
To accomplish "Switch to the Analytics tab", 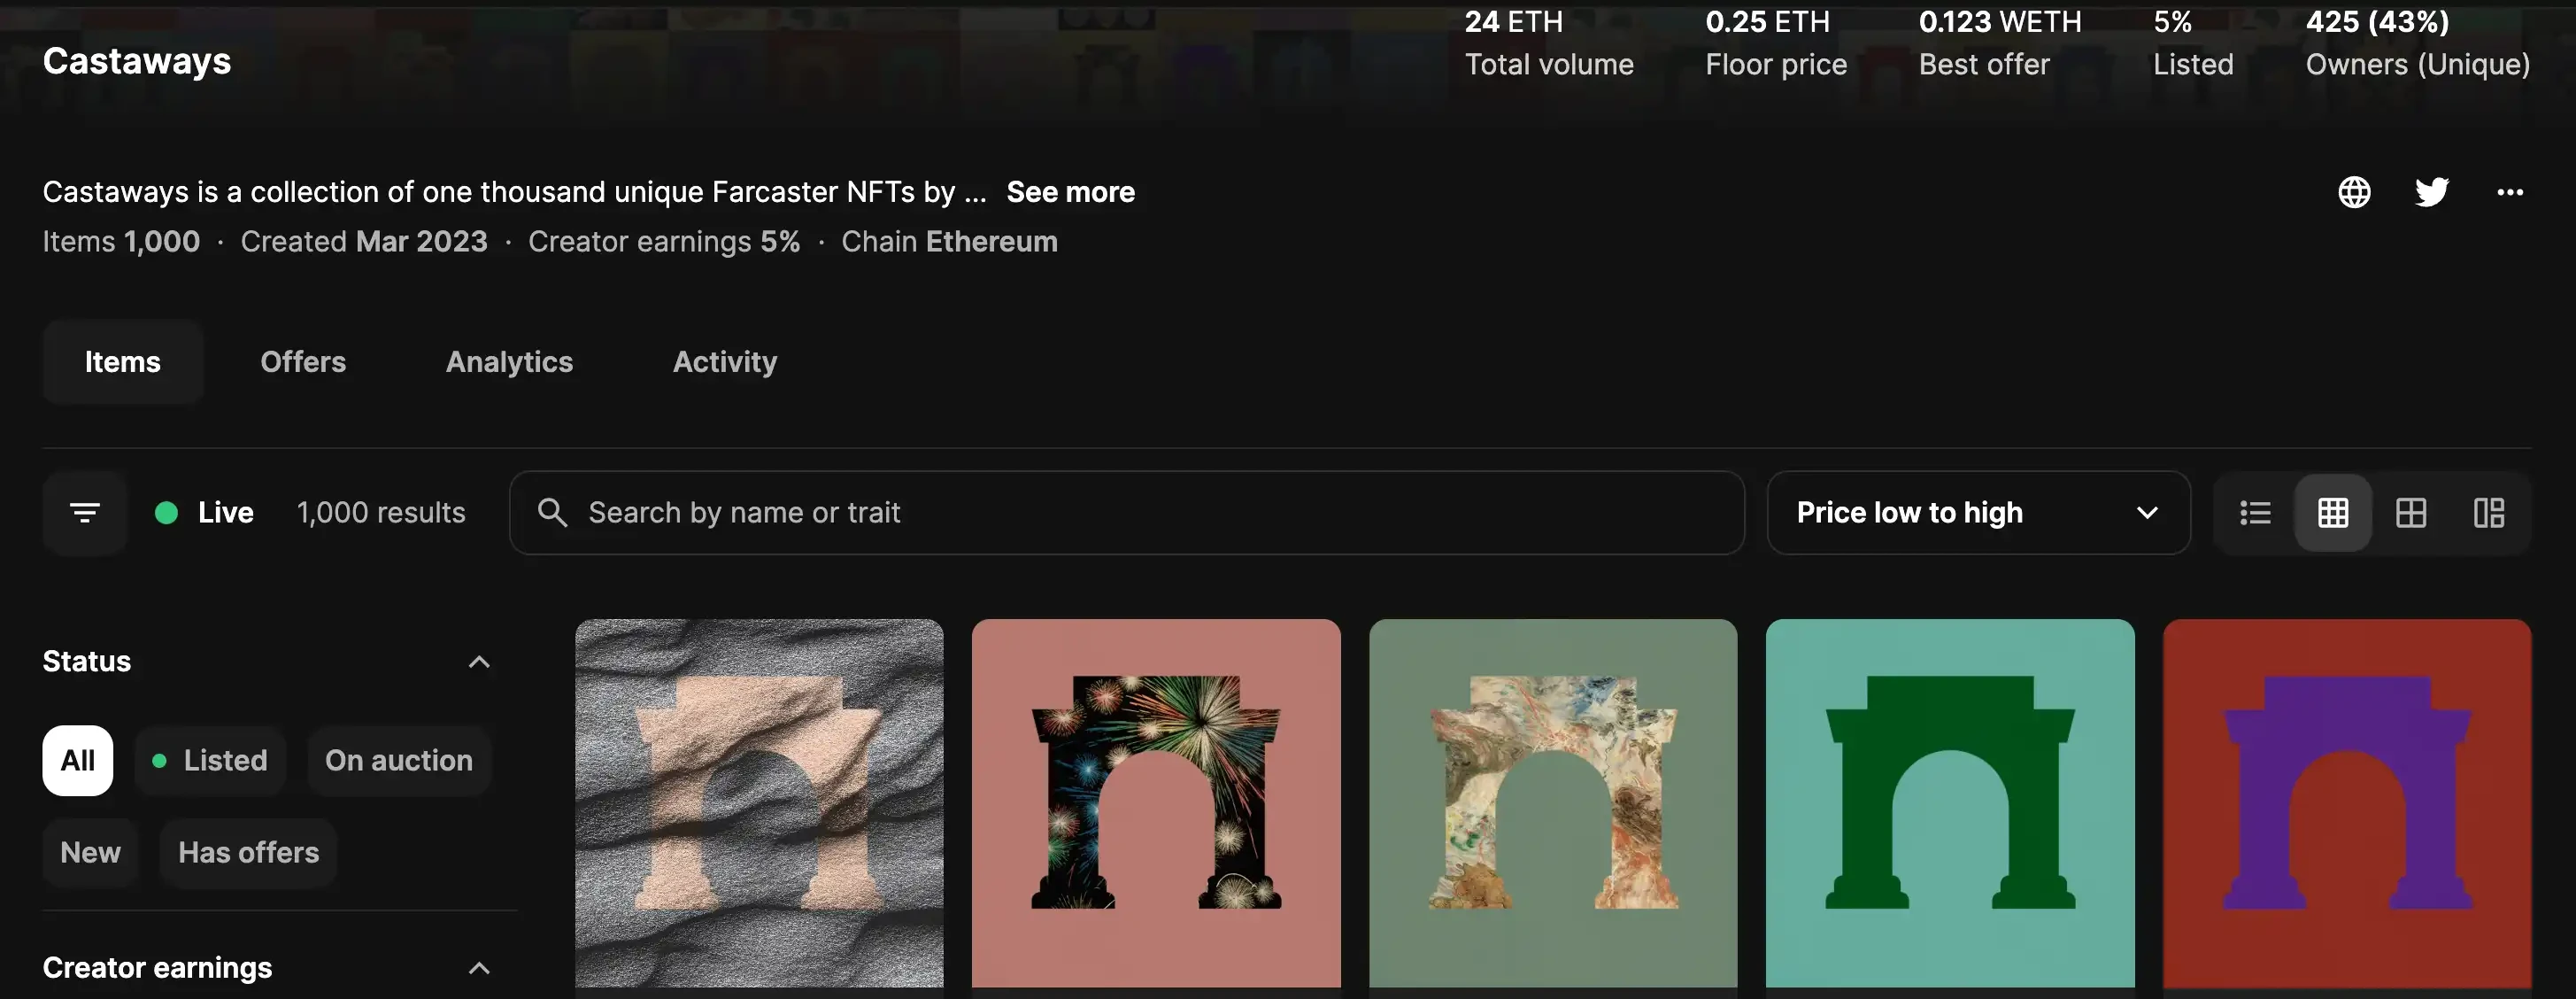I will (x=509, y=362).
